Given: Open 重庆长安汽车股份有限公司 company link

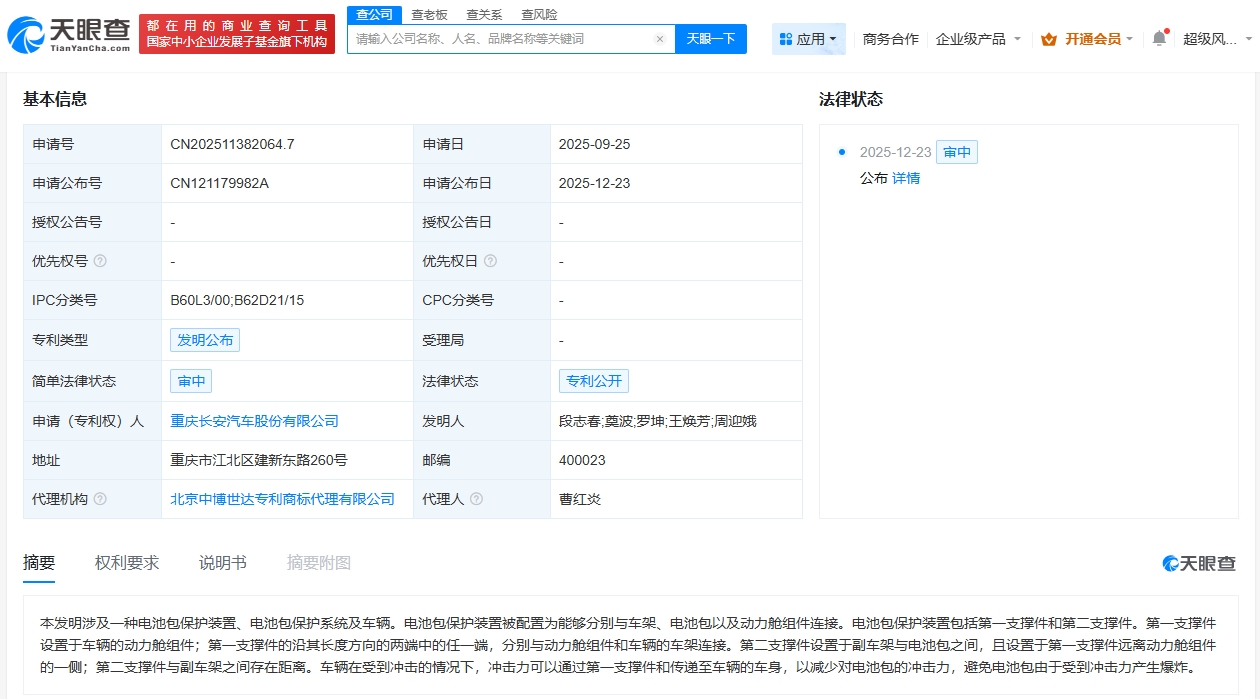Looking at the screenshot, I should point(254,421).
